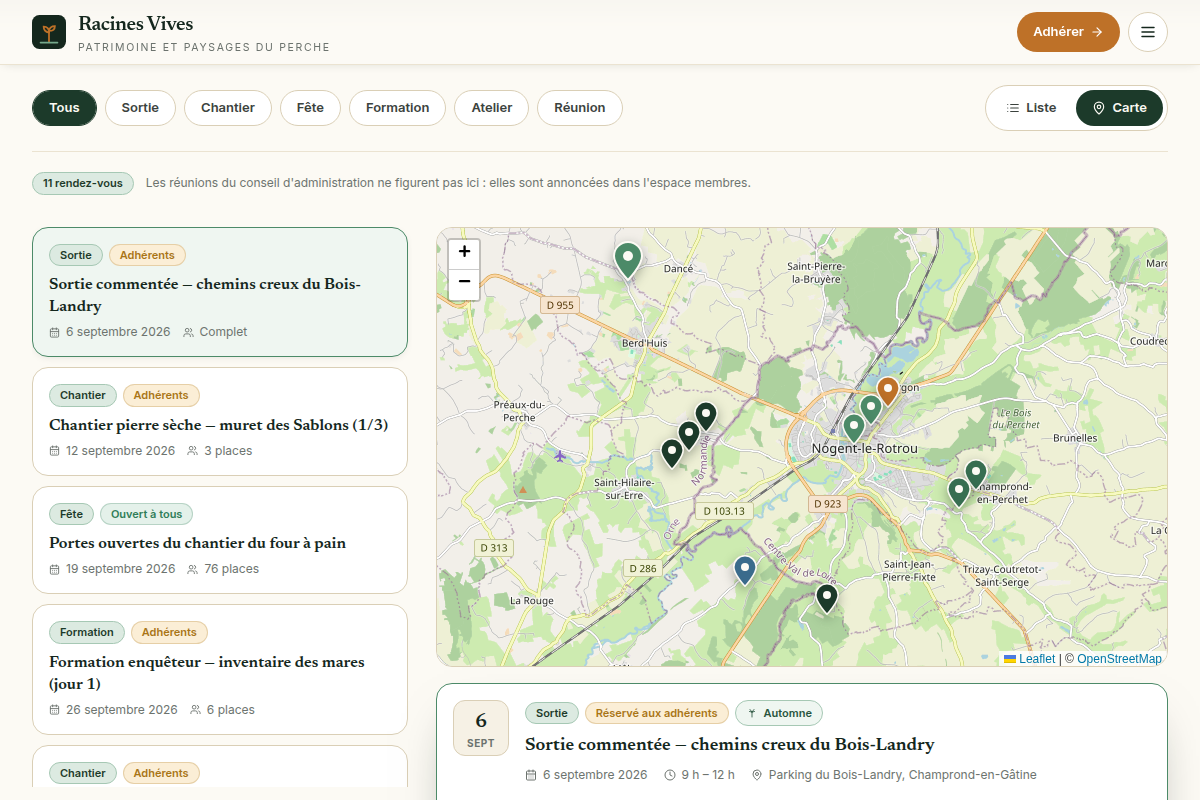Click the Fête tag on Portes ouvertes card

point(71,514)
